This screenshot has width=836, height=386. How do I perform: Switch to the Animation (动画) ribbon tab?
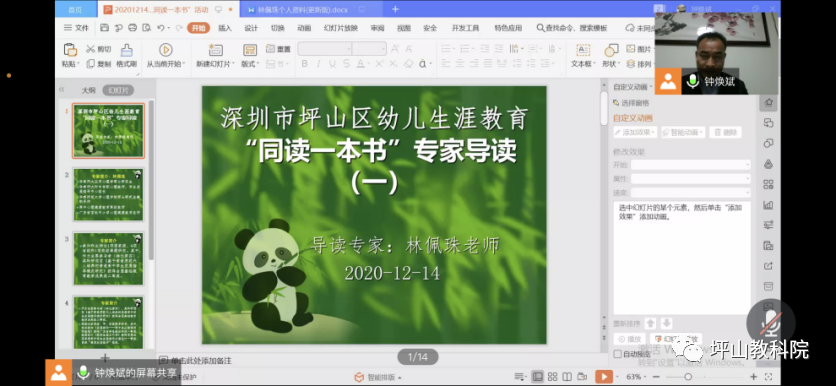click(304, 28)
